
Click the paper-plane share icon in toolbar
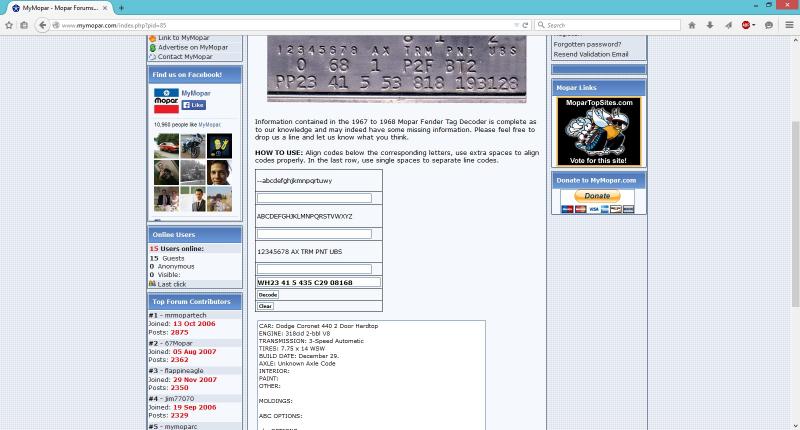(x=728, y=25)
